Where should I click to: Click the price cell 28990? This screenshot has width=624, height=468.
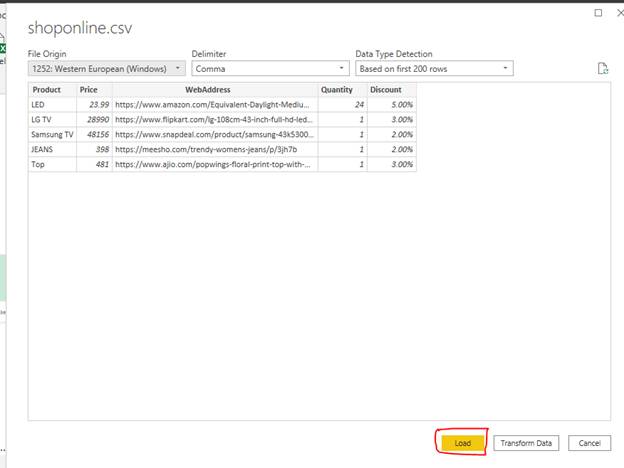coord(94,119)
